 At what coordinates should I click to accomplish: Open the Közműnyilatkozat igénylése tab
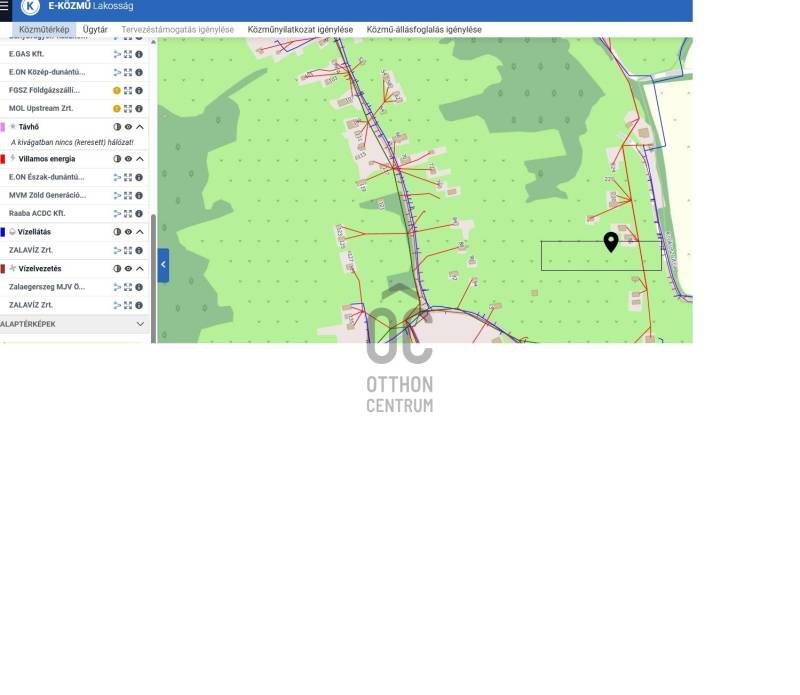(x=300, y=30)
